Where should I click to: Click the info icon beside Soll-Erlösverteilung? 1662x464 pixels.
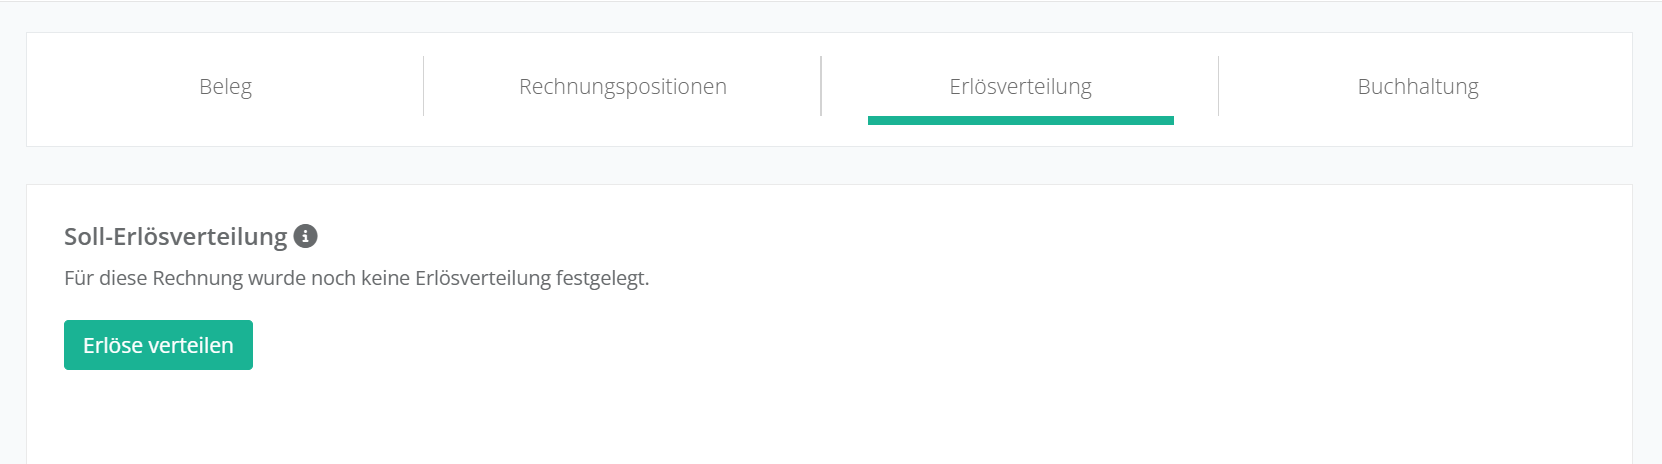tap(306, 236)
